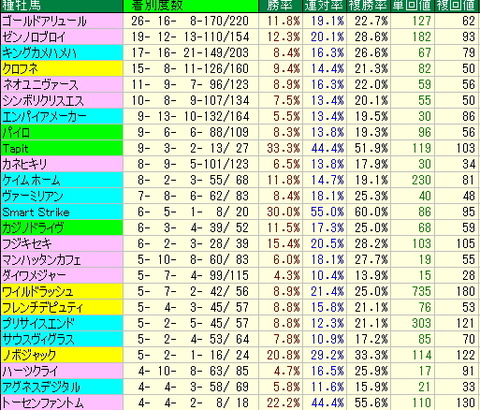
Task: Click ハーツクライ record 4-10-8-63/85
Action: click(x=193, y=372)
